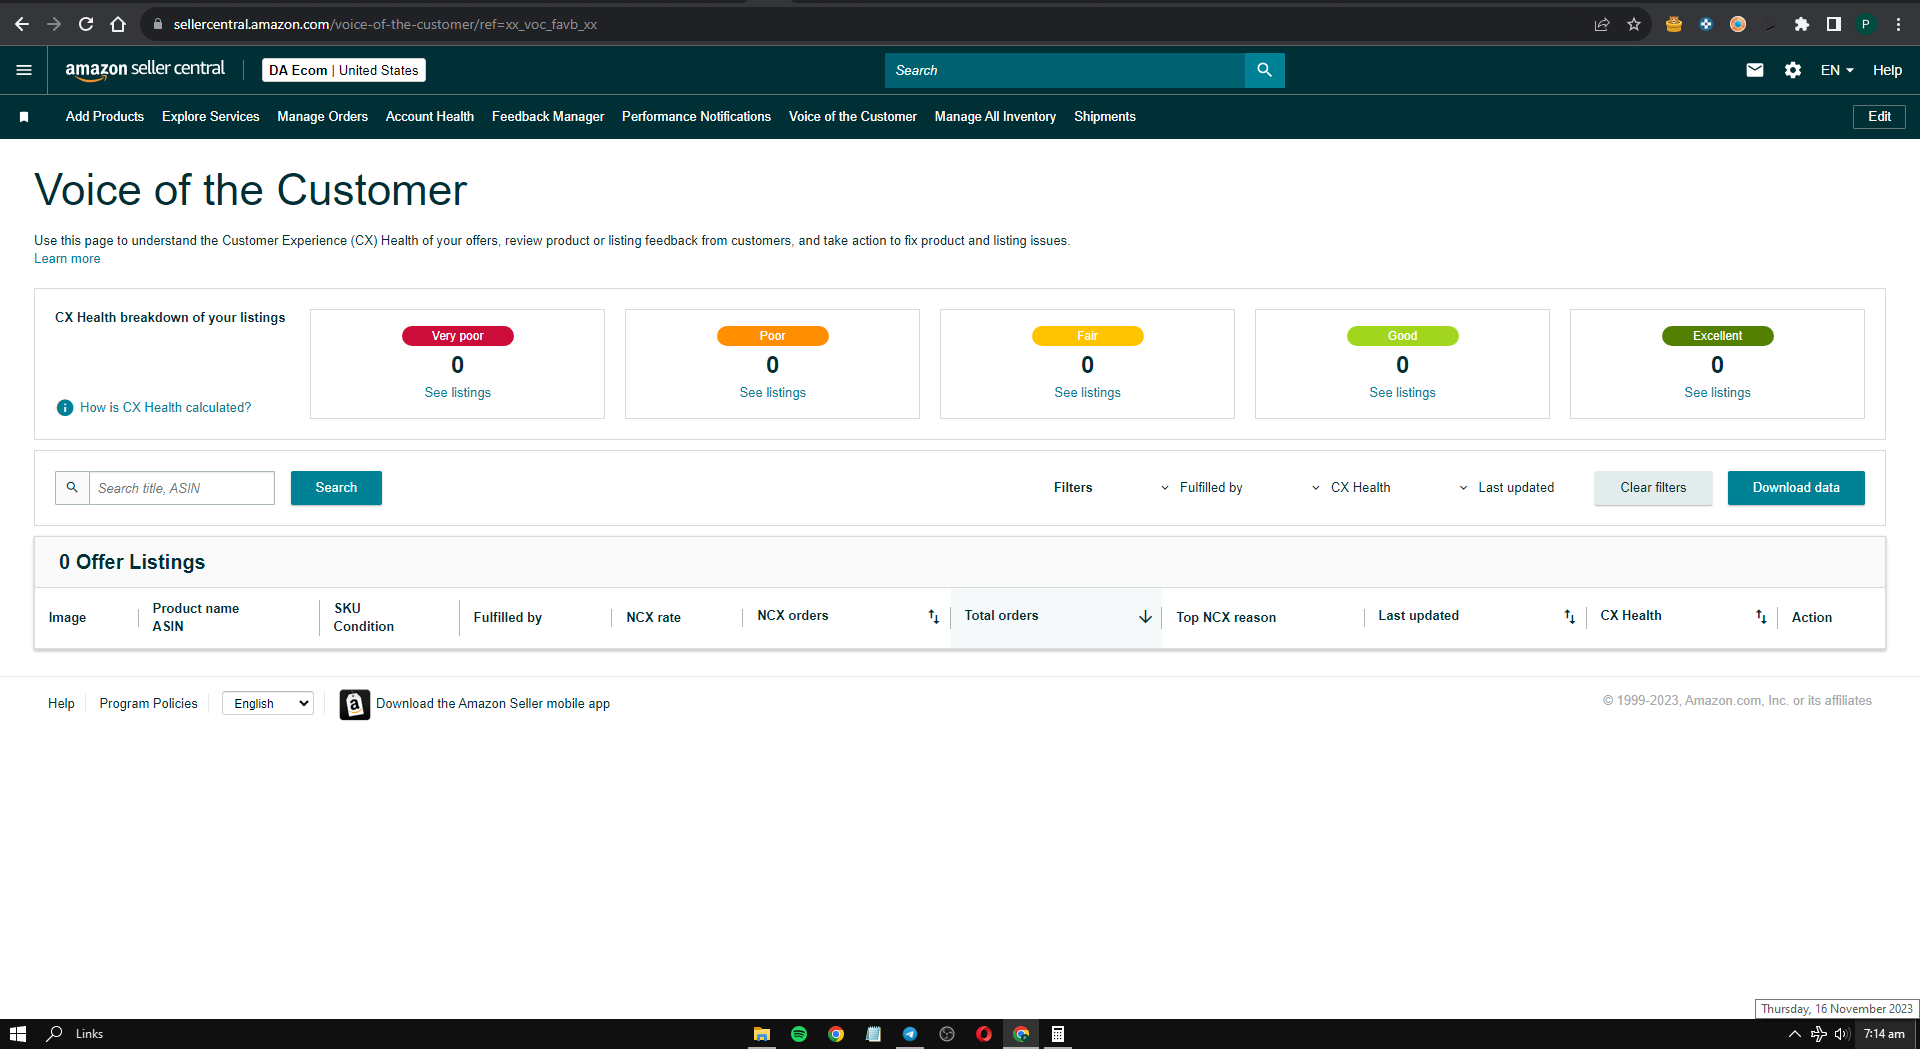See listings under Excellent
Image resolution: width=1920 pixels, height=1049 pixels.
(x=1718, y=393)
